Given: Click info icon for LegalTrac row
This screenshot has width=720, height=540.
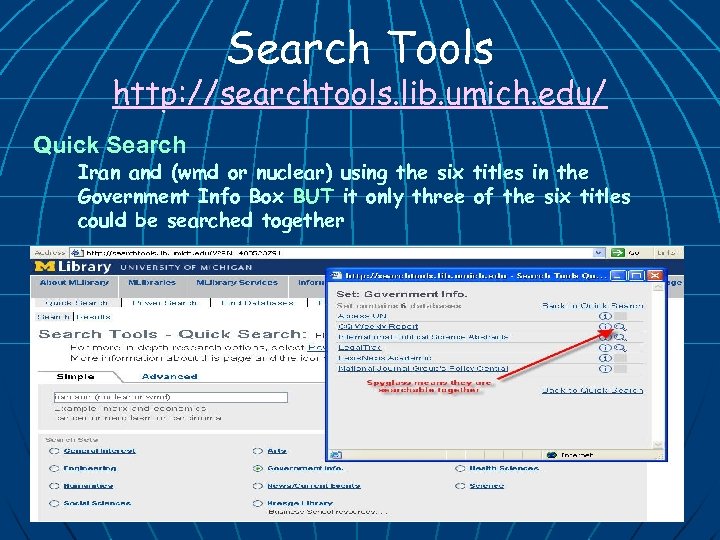Looking at the screenshot, I should coord(605,348).
